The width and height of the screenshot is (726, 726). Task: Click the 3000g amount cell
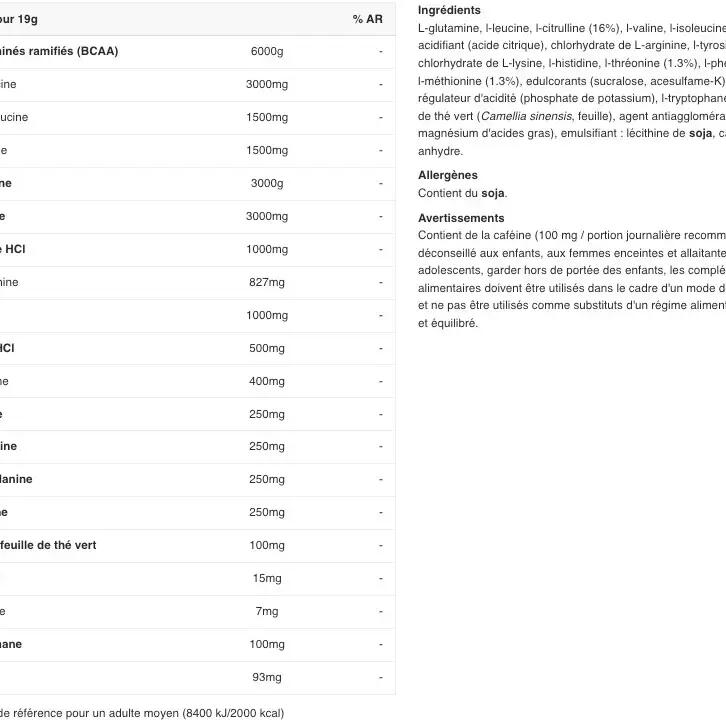click(267, 183)
